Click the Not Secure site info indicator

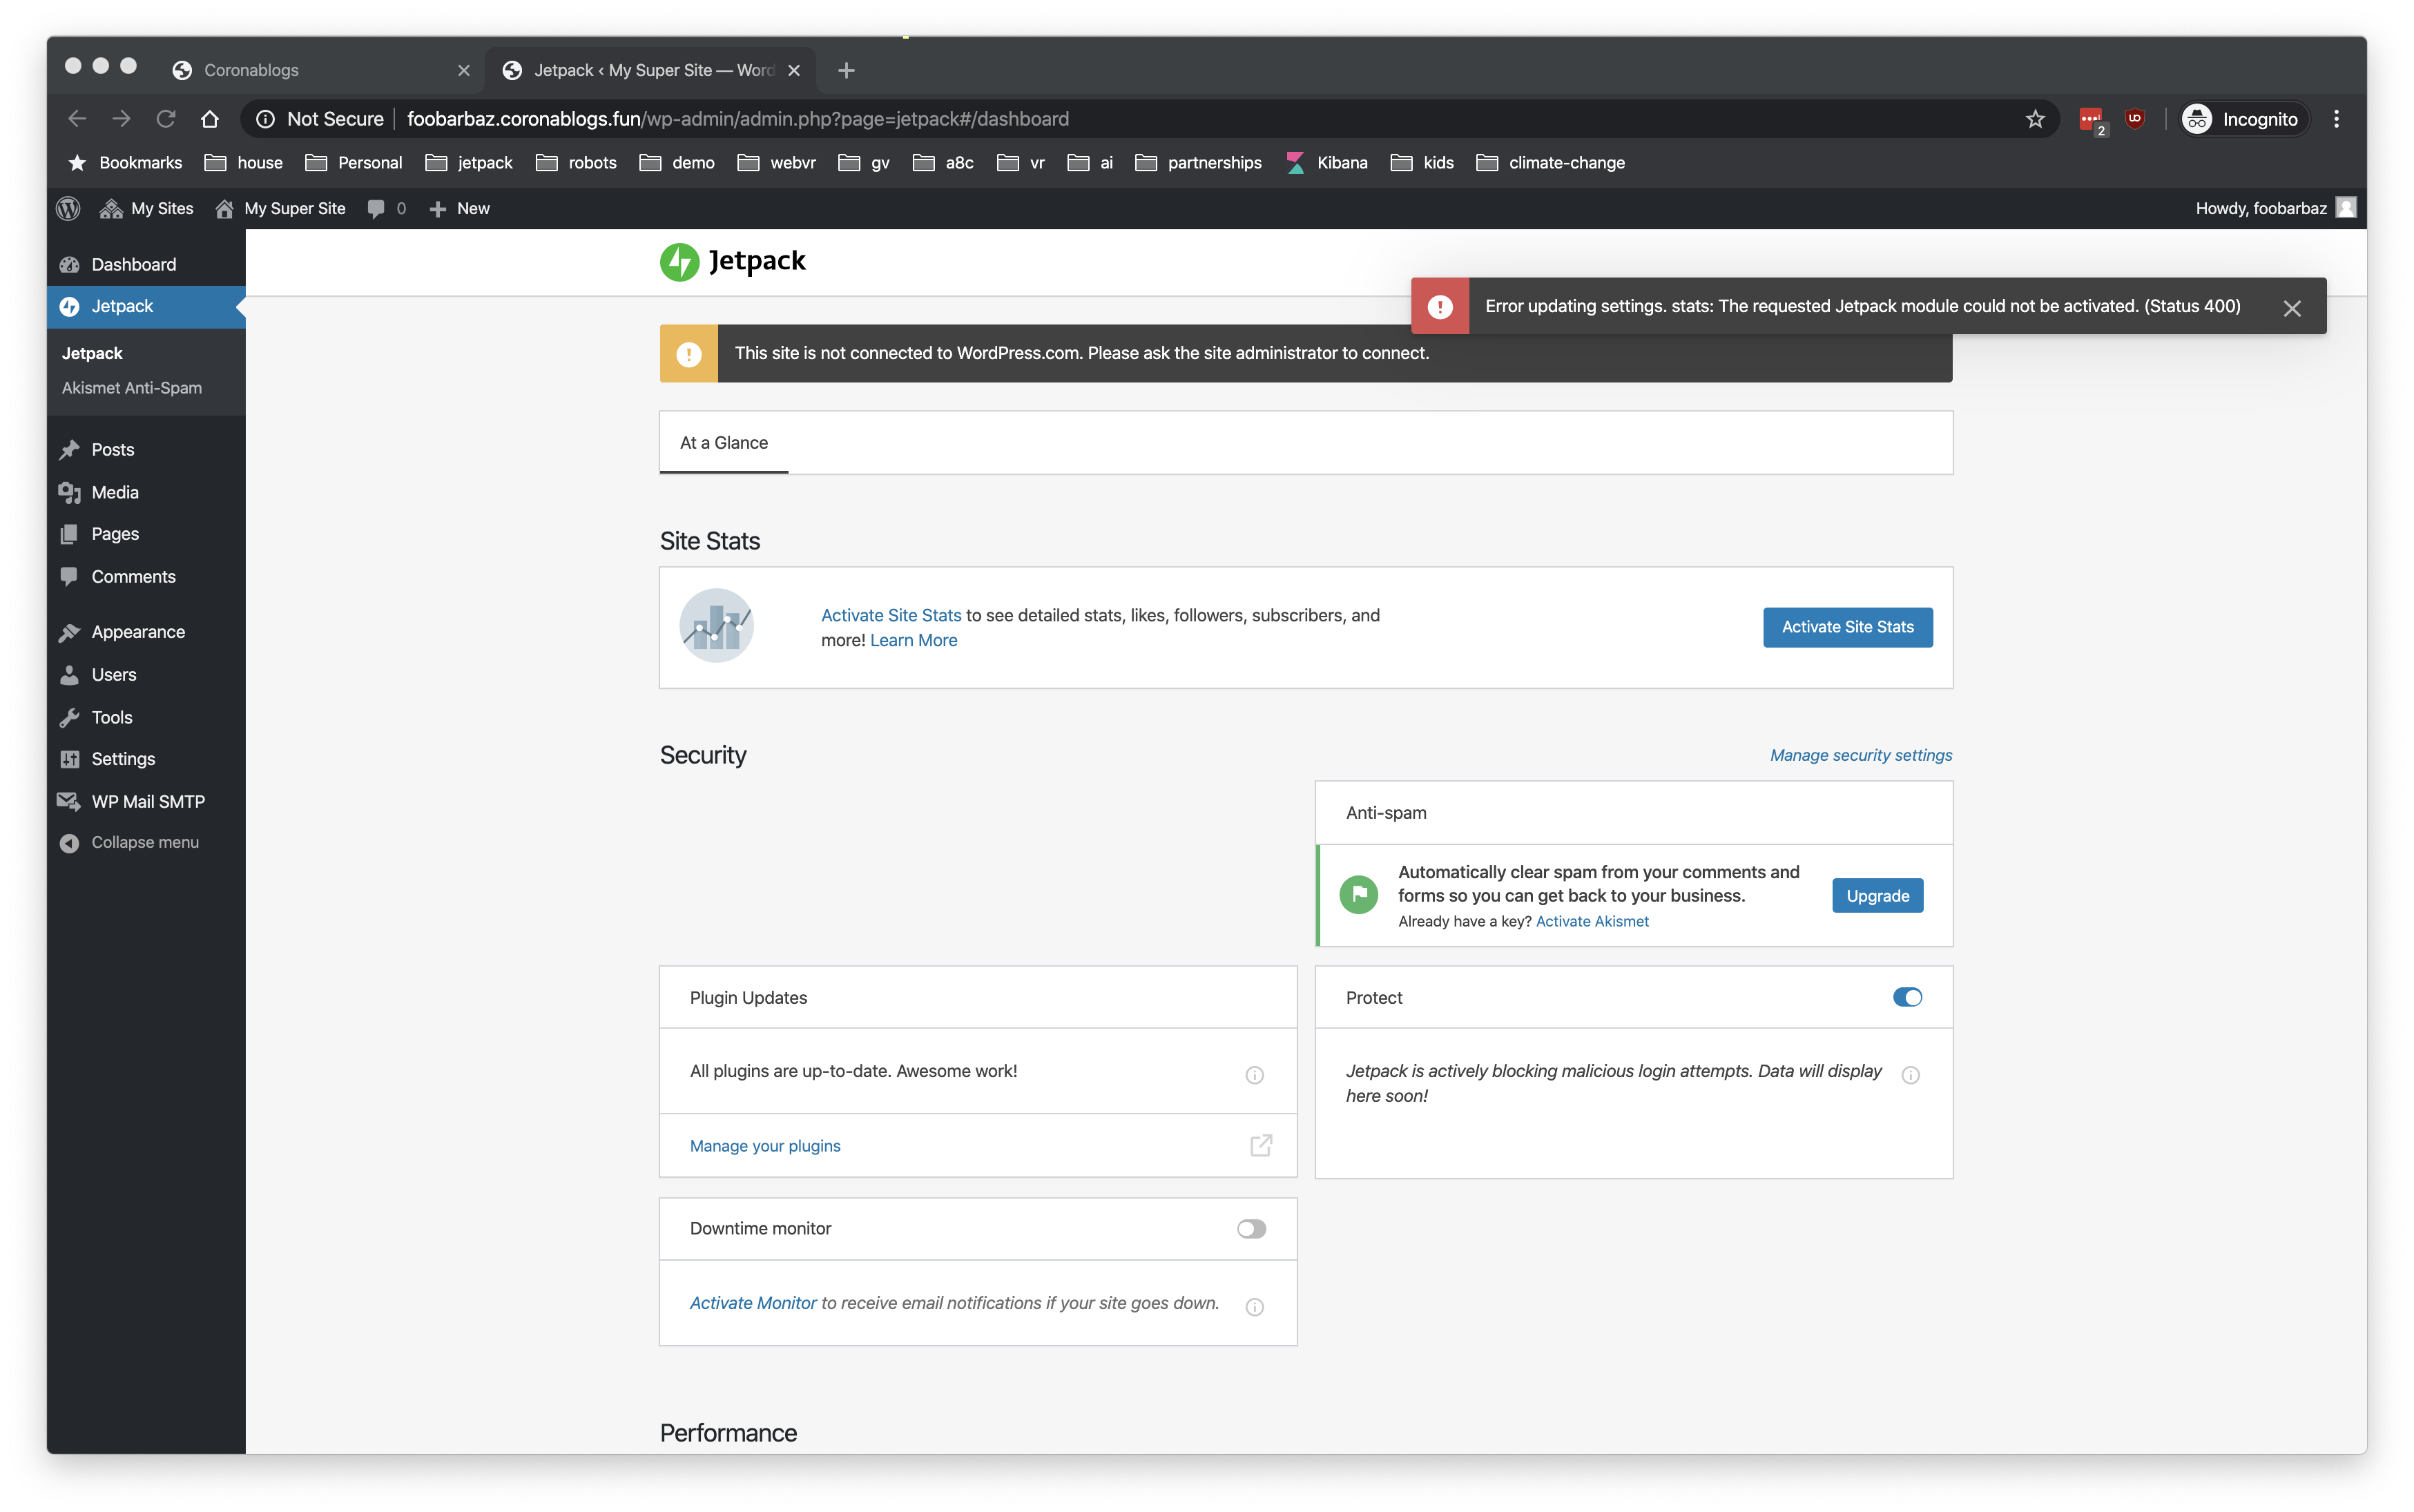click(320, 119)
